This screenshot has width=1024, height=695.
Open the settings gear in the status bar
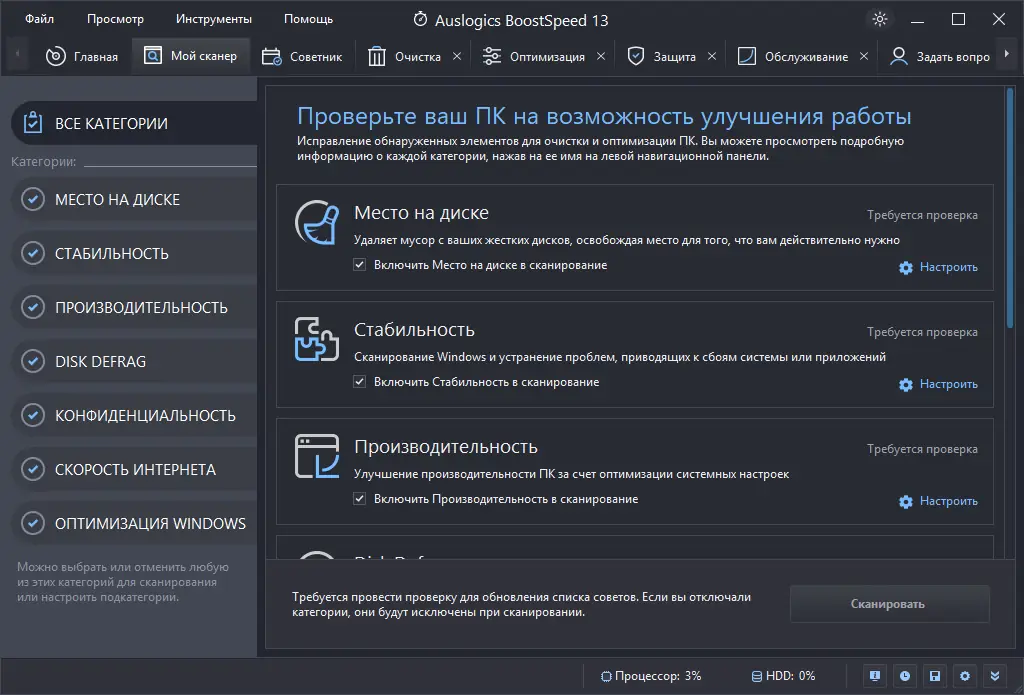point(965,676)
